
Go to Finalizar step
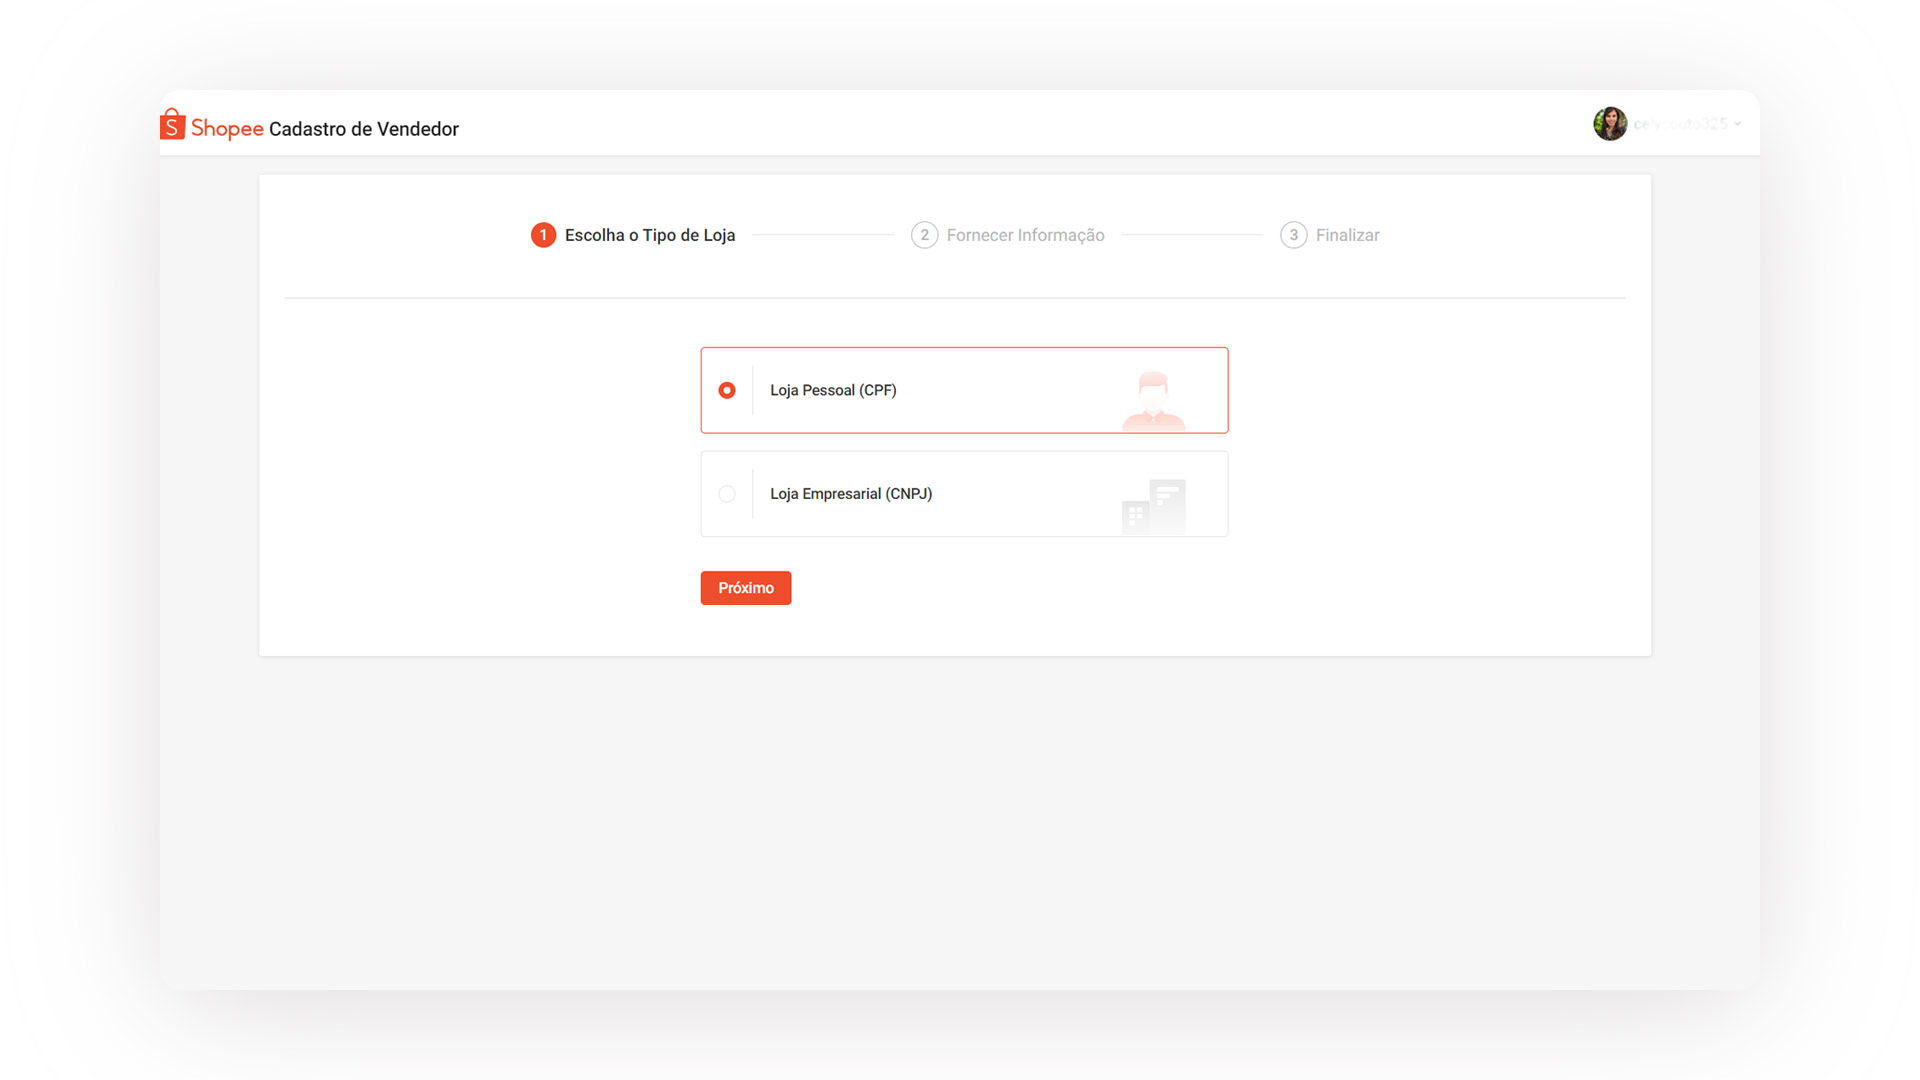1347,235
